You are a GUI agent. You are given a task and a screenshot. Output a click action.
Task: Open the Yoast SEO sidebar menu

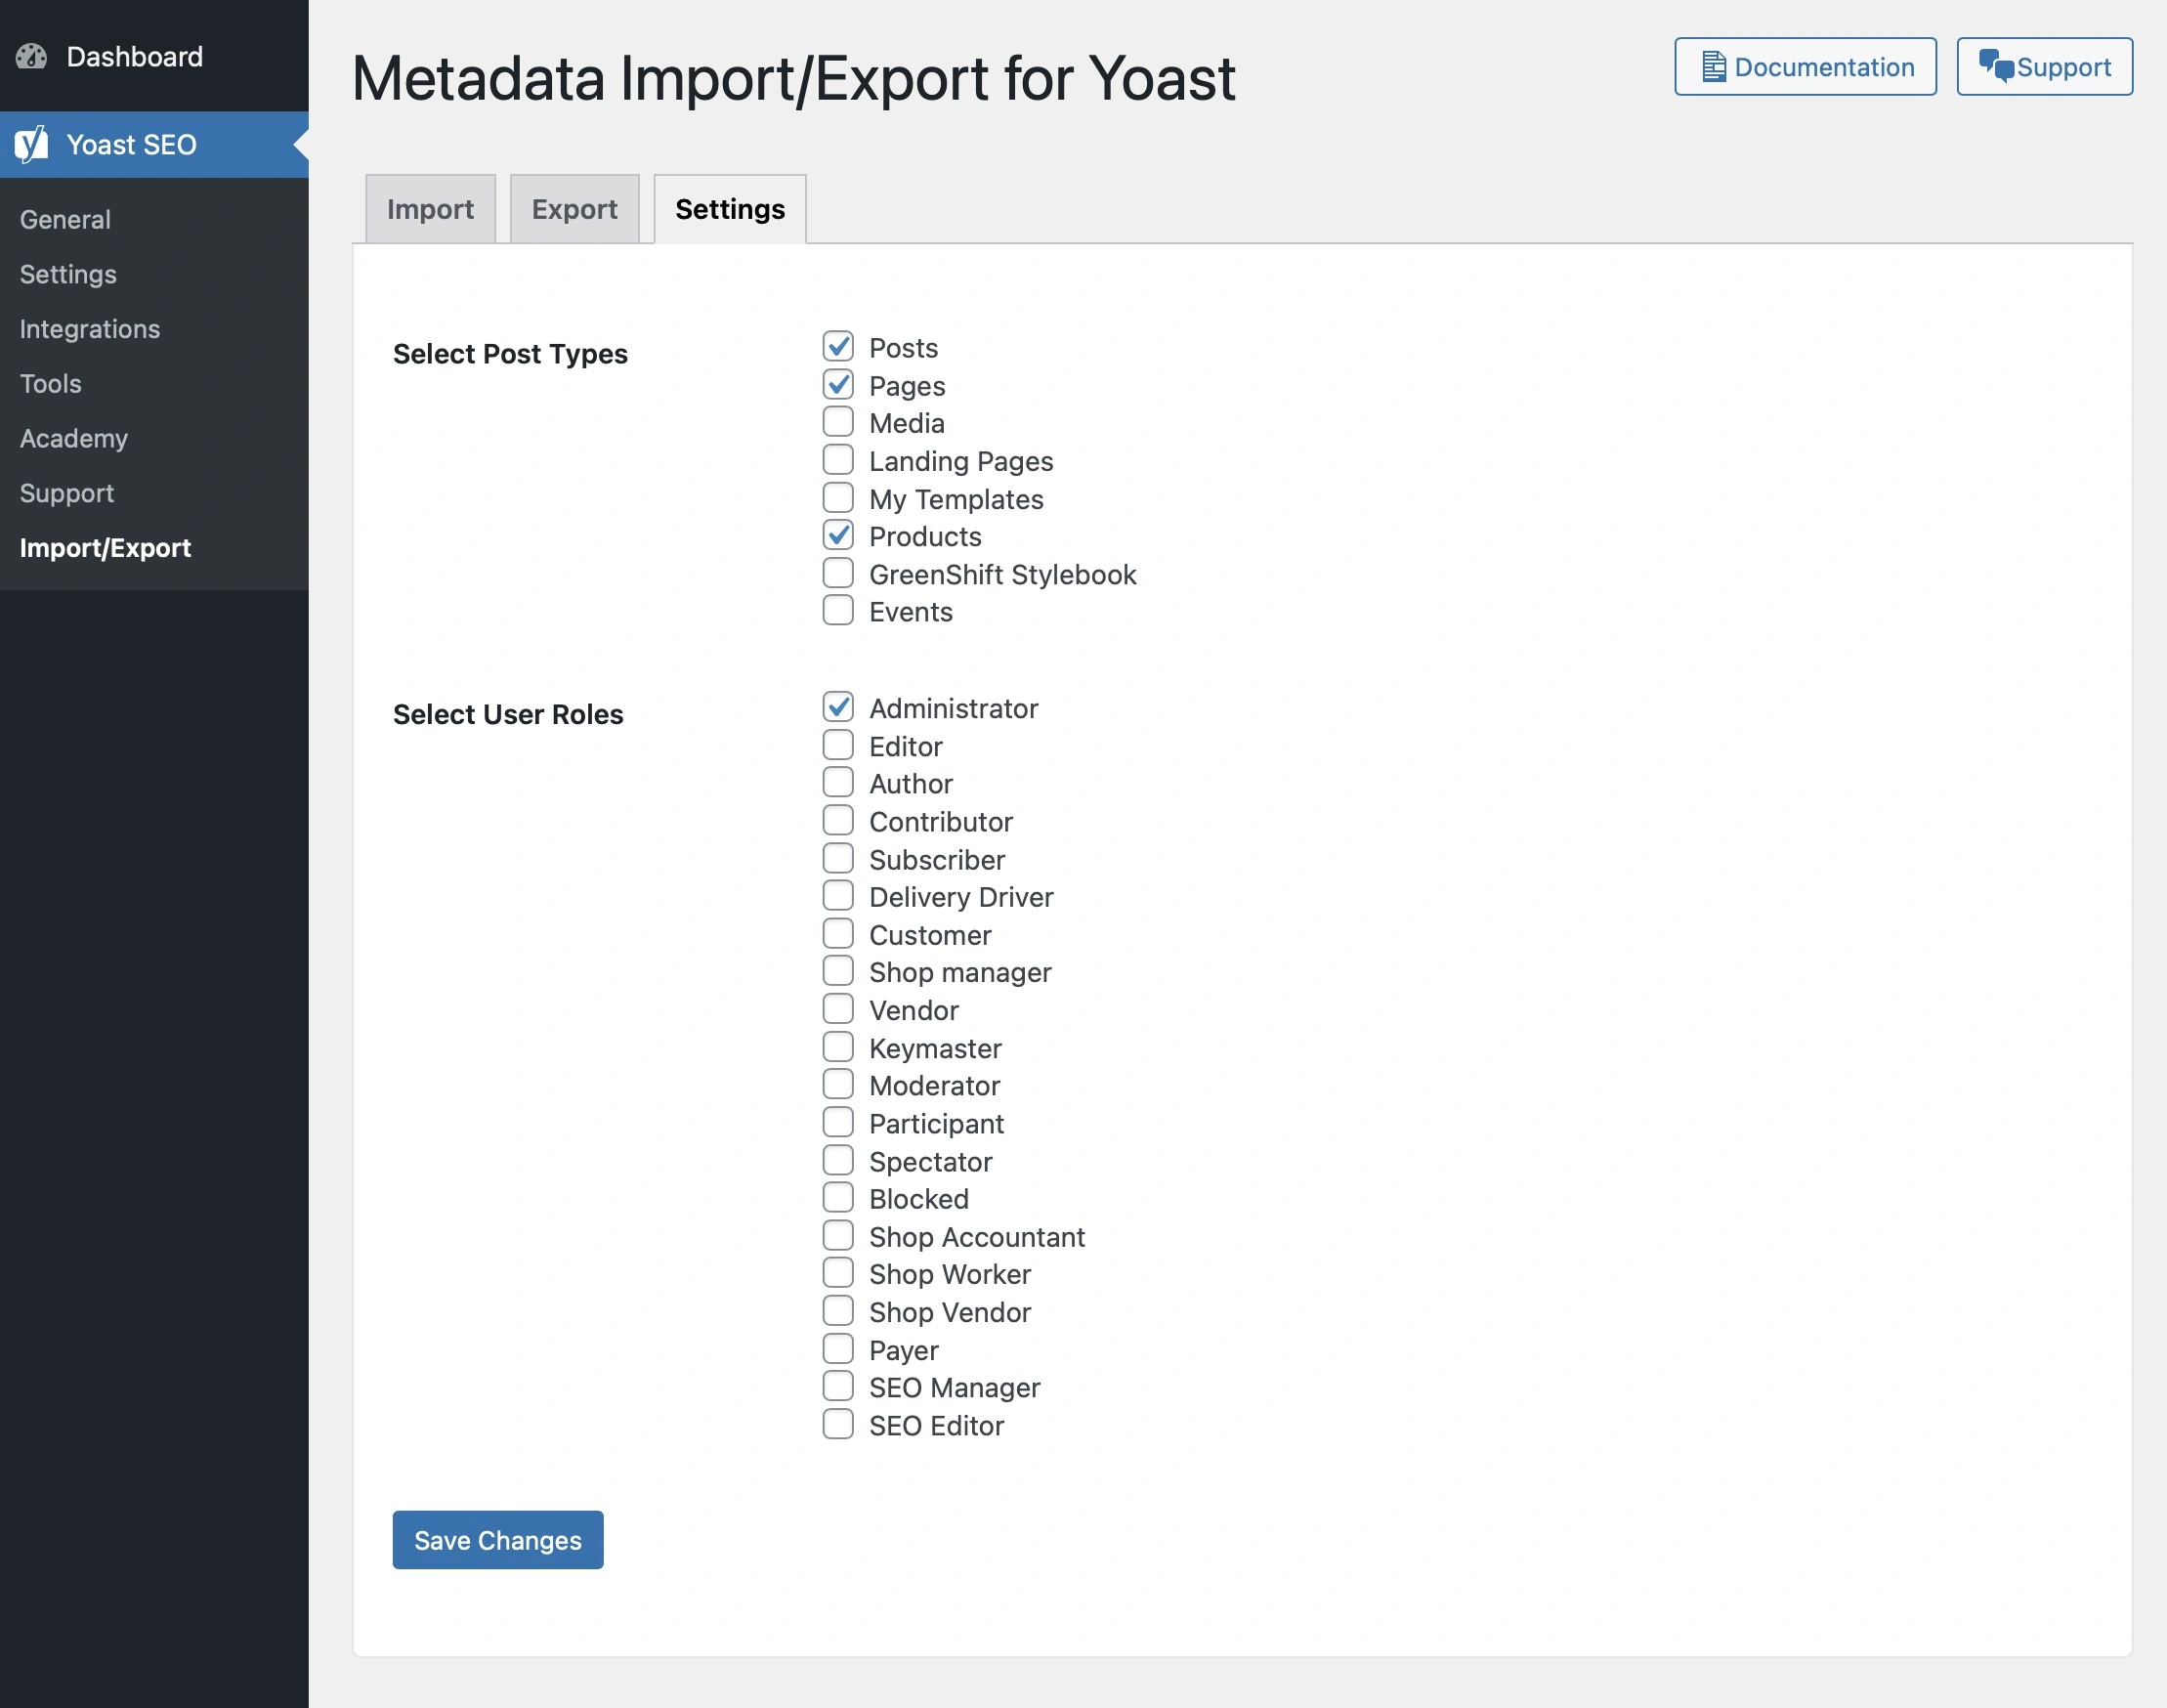154,144
